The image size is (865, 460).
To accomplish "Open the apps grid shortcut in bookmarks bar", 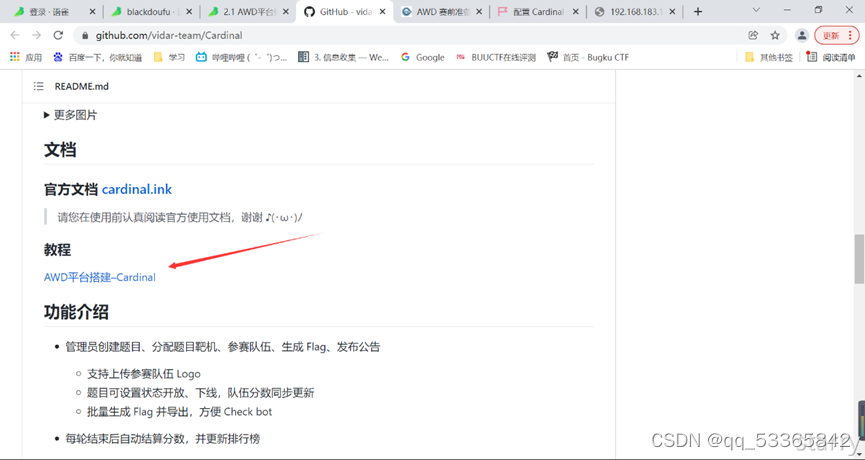I will [x=14, y=57].
